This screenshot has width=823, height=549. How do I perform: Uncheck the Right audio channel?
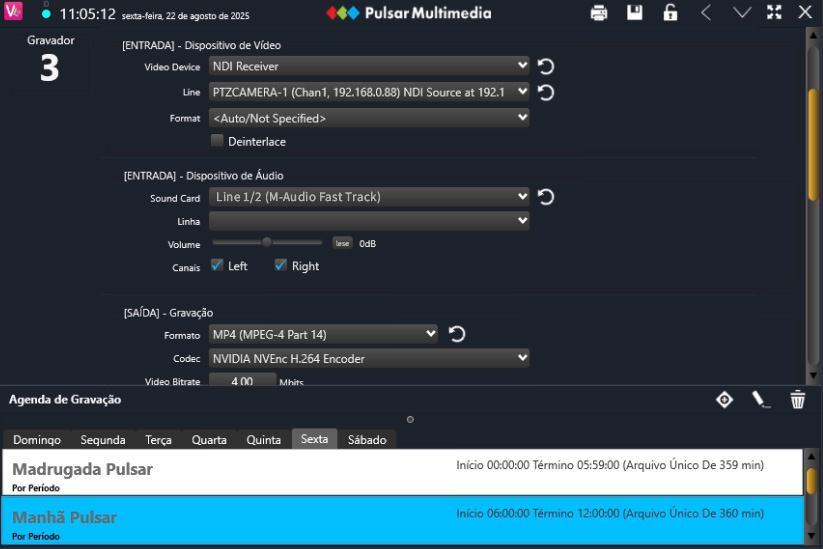(x=281, y=265)
